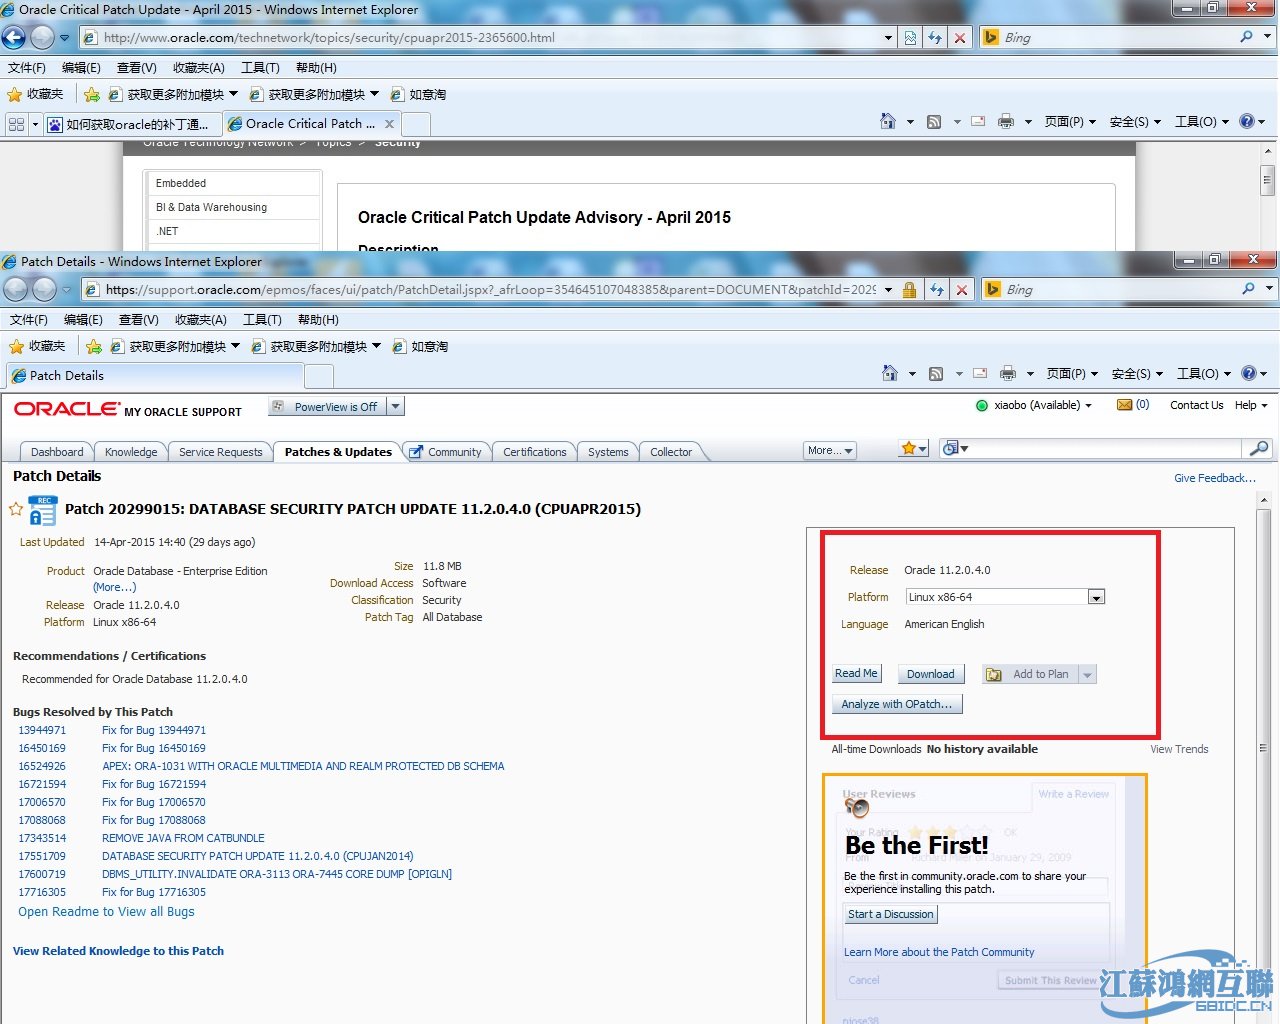This screenshot has height=1024, width=1280.
Task: Click search magnifier in My Oracle Support
Action: (1259, 448)
